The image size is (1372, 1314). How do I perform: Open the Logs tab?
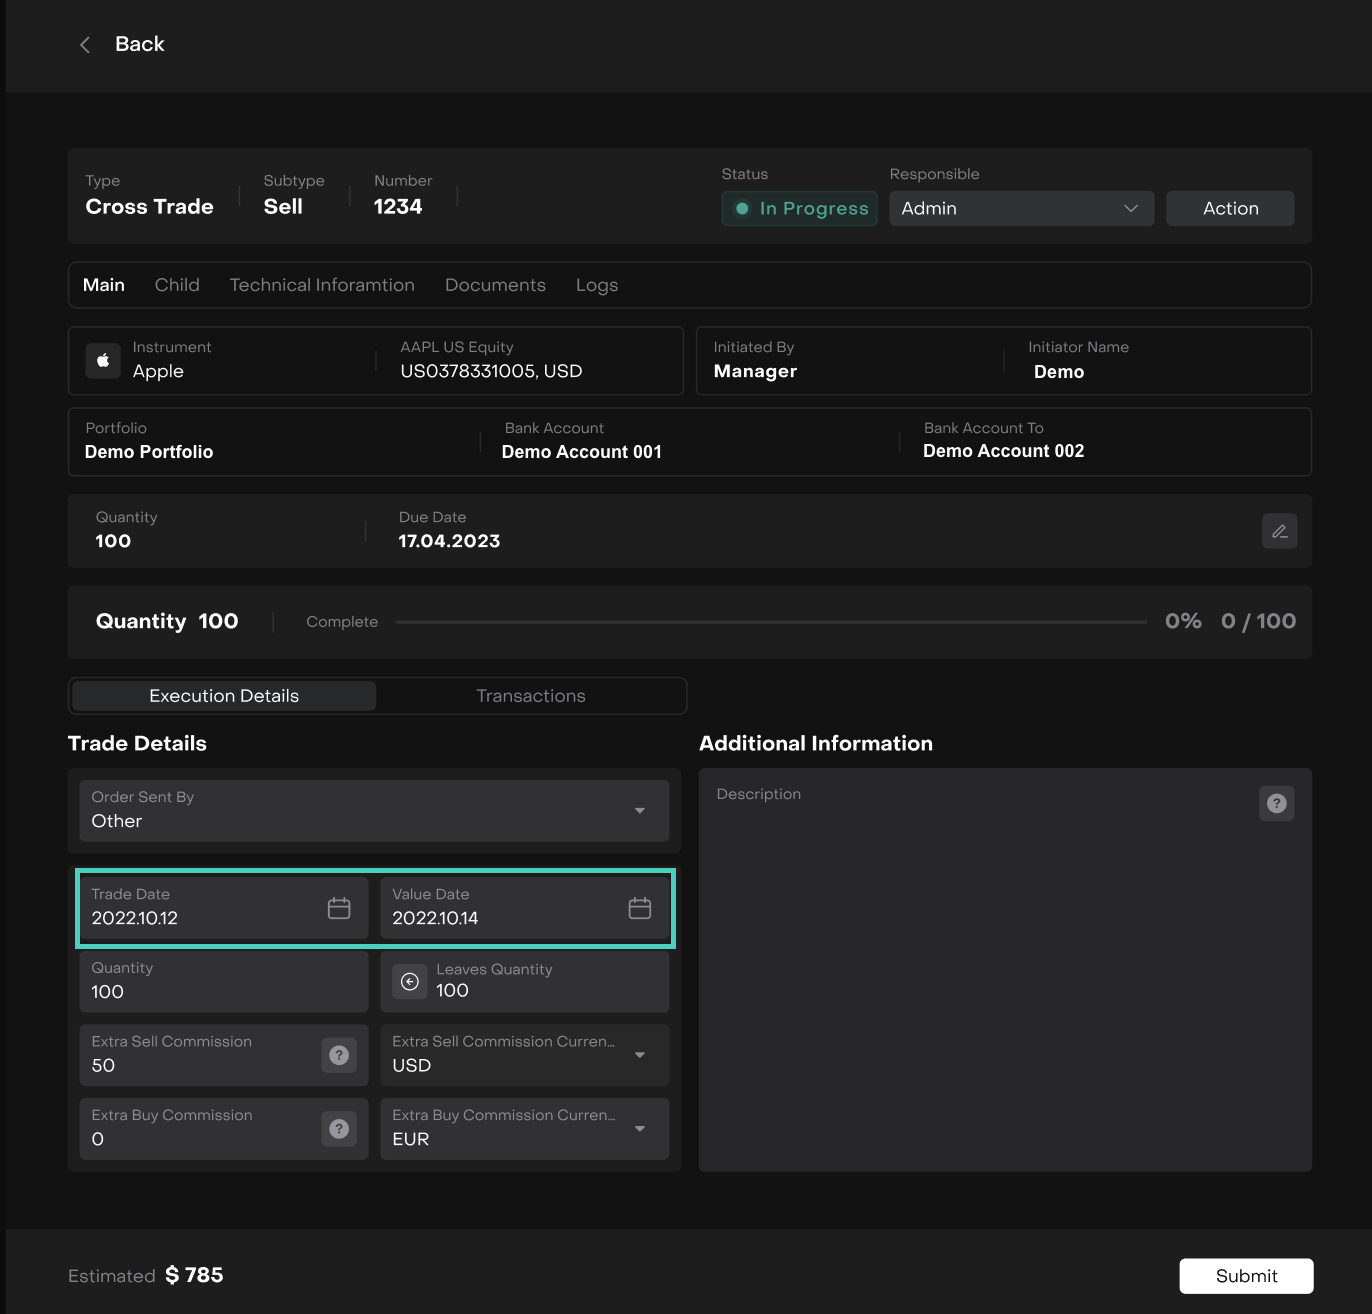[597, 285]
